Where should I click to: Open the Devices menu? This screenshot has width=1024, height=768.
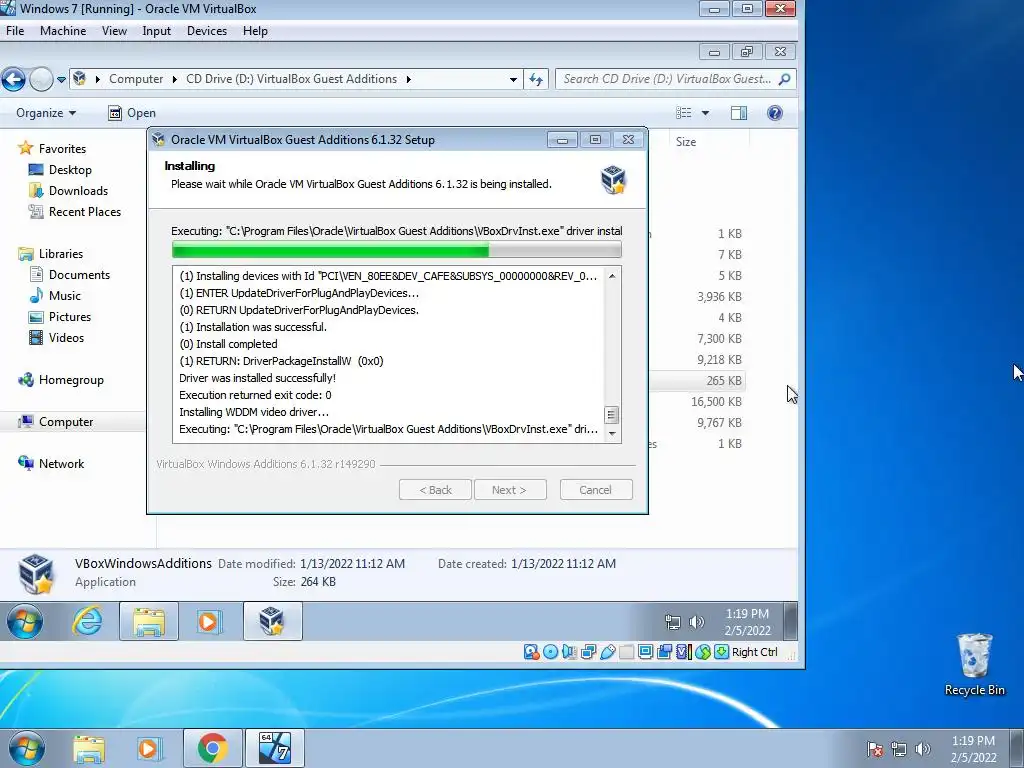207,31
